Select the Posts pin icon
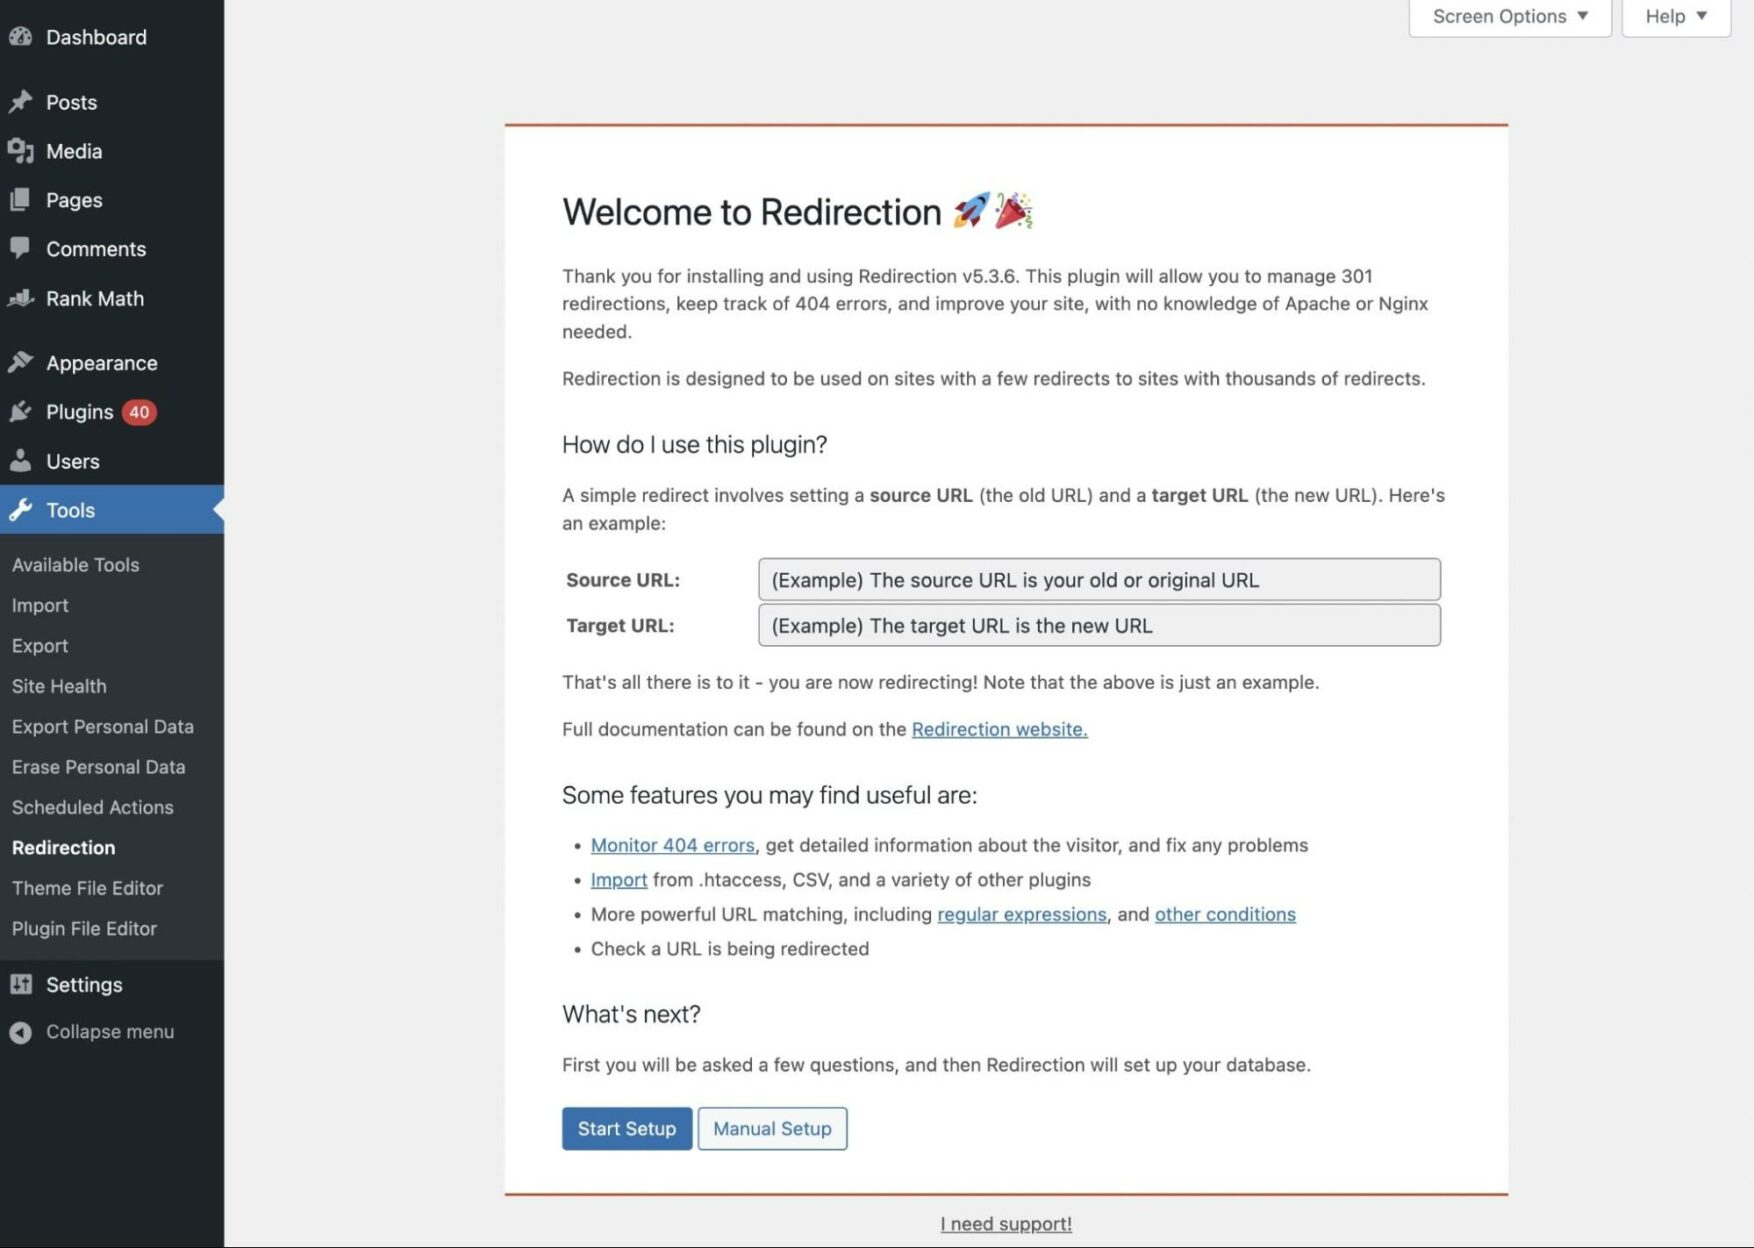Image resolution: width=1754 pixels, height=1248 pixels. point(21,101)
